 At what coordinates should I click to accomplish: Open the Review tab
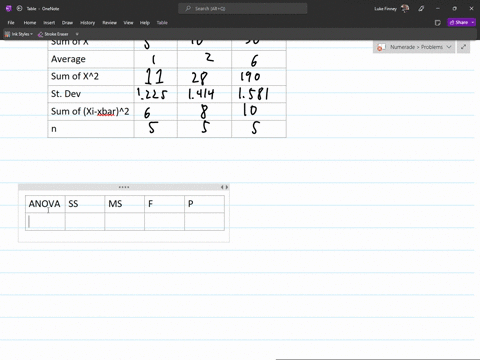click(109, 23)
